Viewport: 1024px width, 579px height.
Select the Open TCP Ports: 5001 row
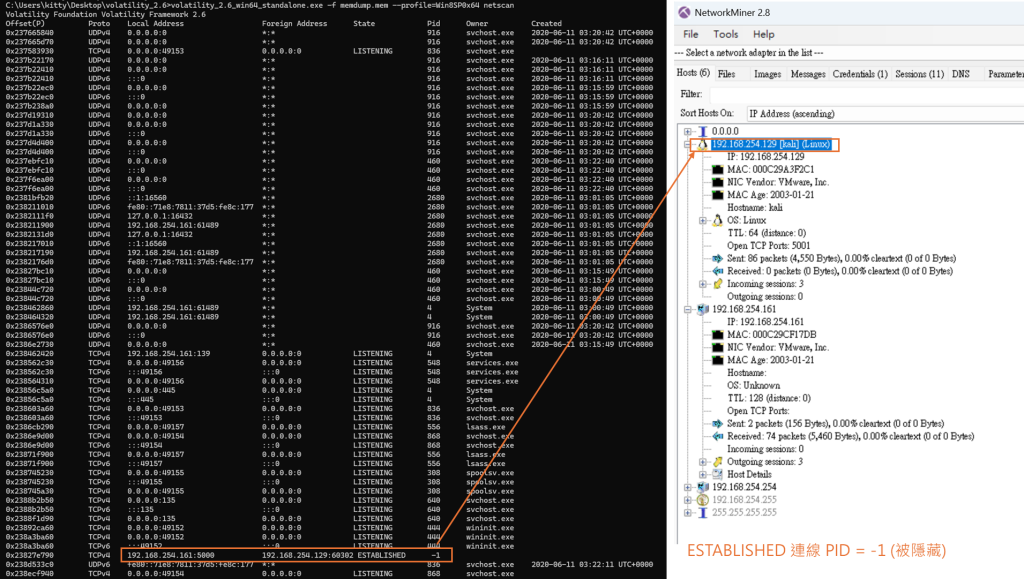769,245
